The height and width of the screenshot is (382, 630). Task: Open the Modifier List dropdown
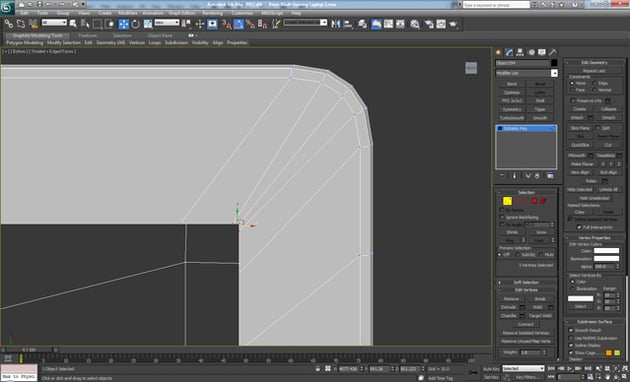coord(526,73)
